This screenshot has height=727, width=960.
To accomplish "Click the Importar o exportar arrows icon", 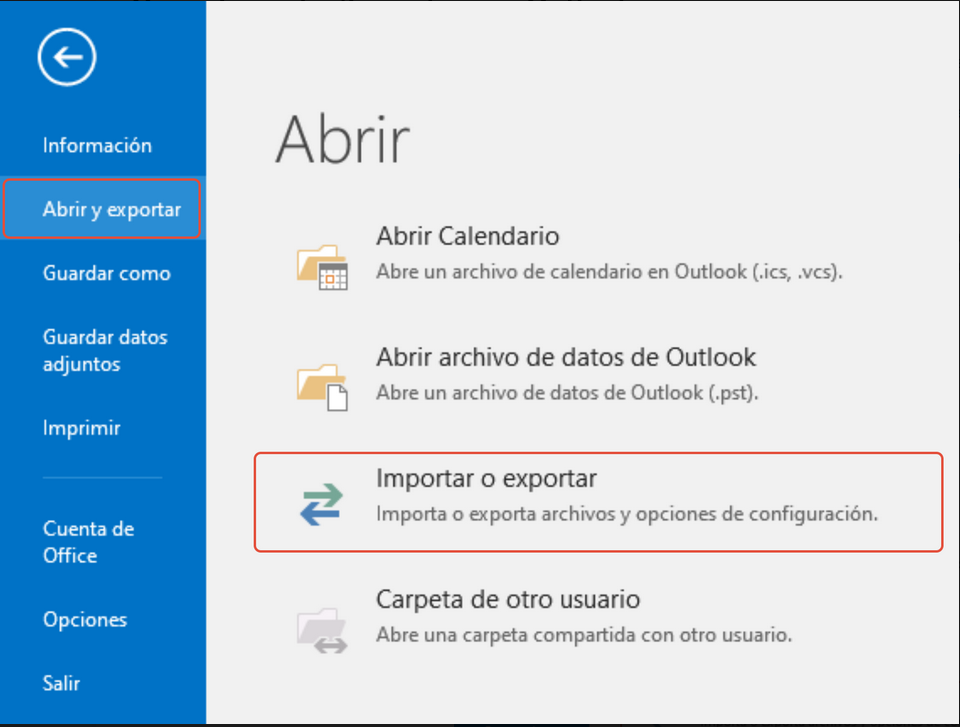I will [321, 504].
